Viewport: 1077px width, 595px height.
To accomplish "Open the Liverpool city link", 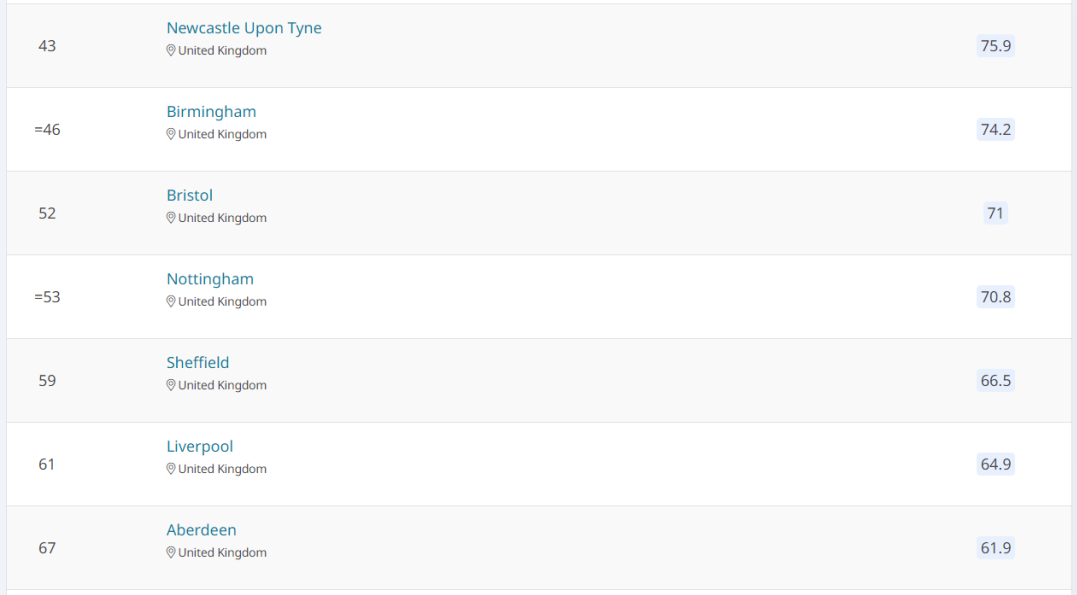I will coord(200,447).
